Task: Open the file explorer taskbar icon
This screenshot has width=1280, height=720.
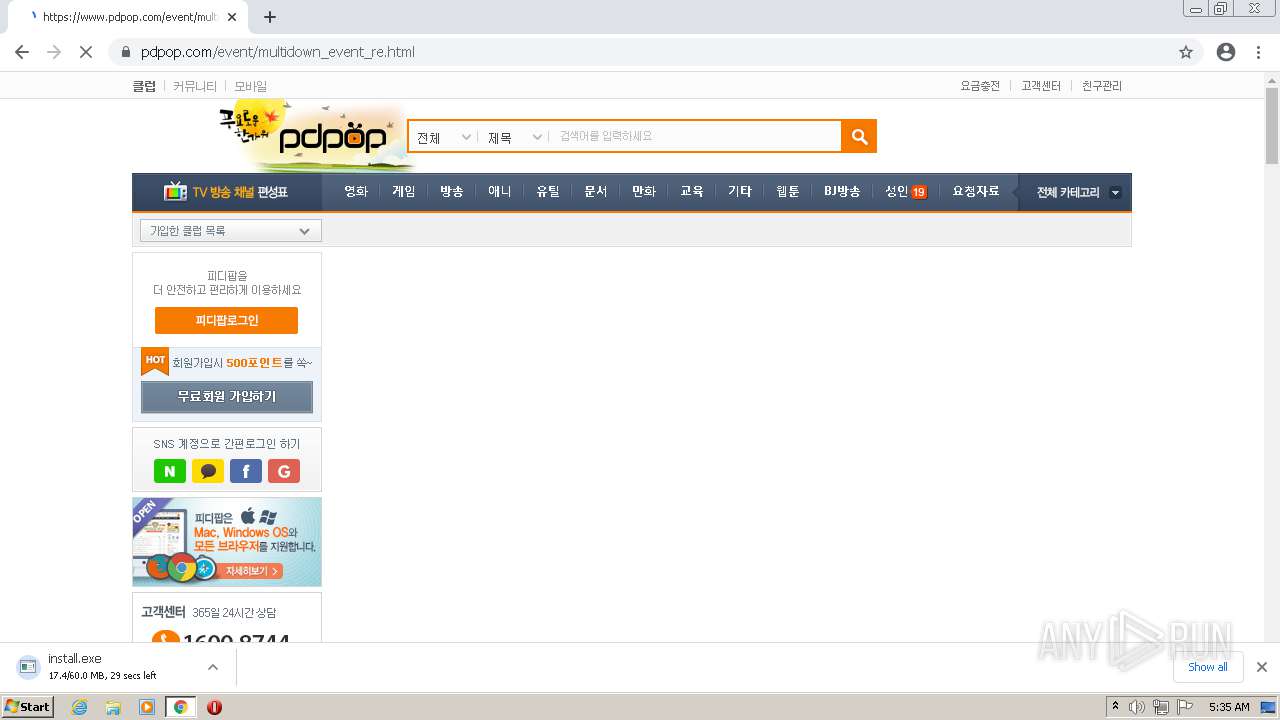Action: coord(113,707)
